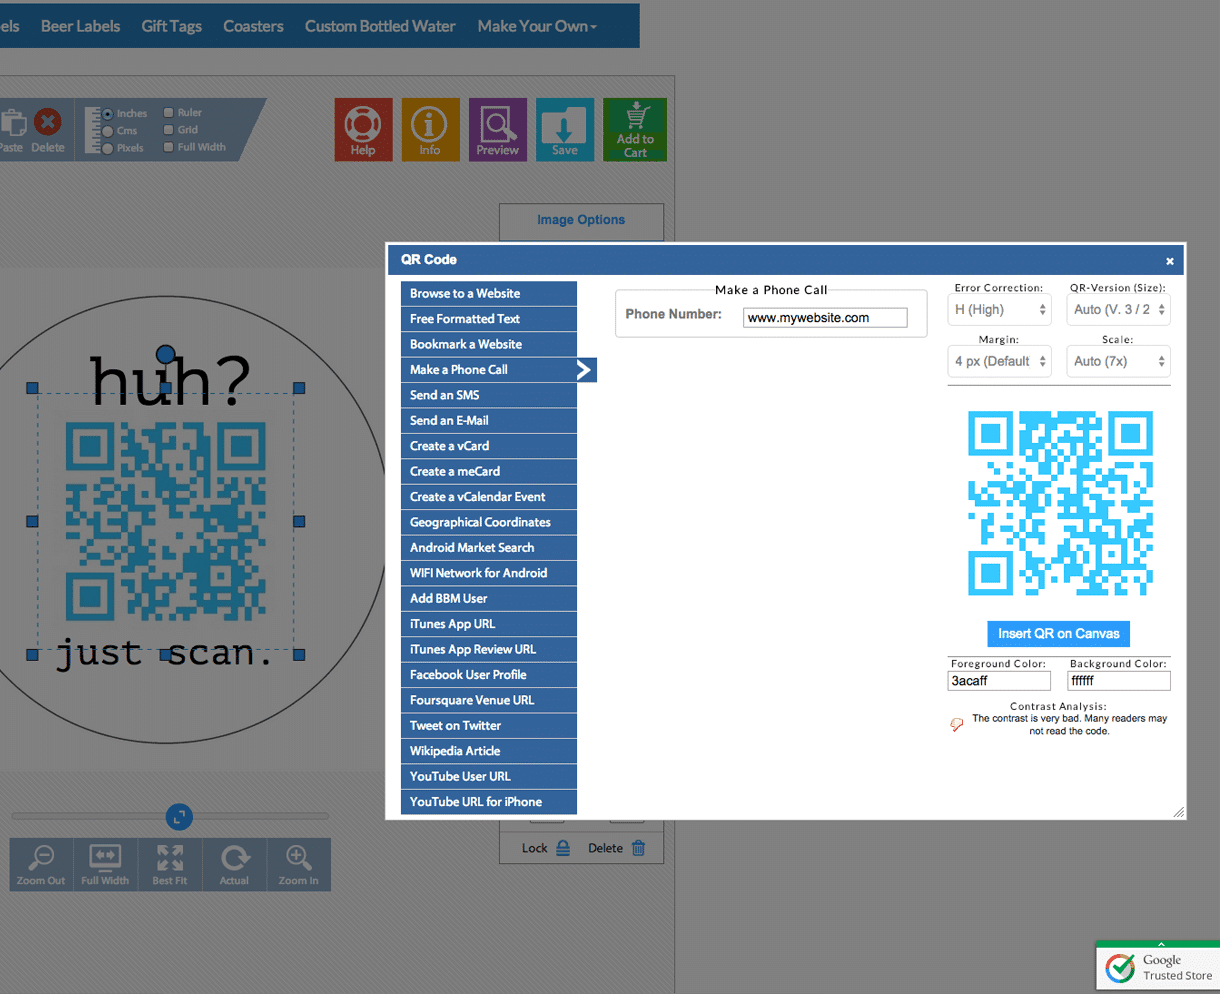Click the red Delete icon in toolbar

(47, 122)
